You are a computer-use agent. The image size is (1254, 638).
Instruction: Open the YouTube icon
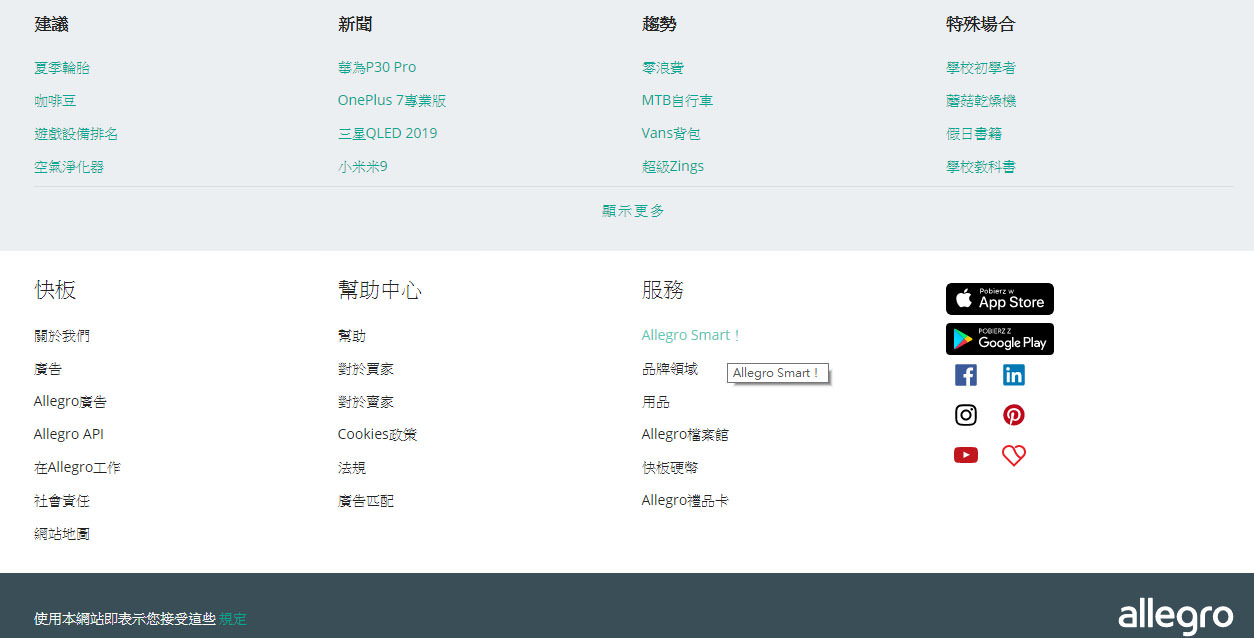tap(966, 455)
